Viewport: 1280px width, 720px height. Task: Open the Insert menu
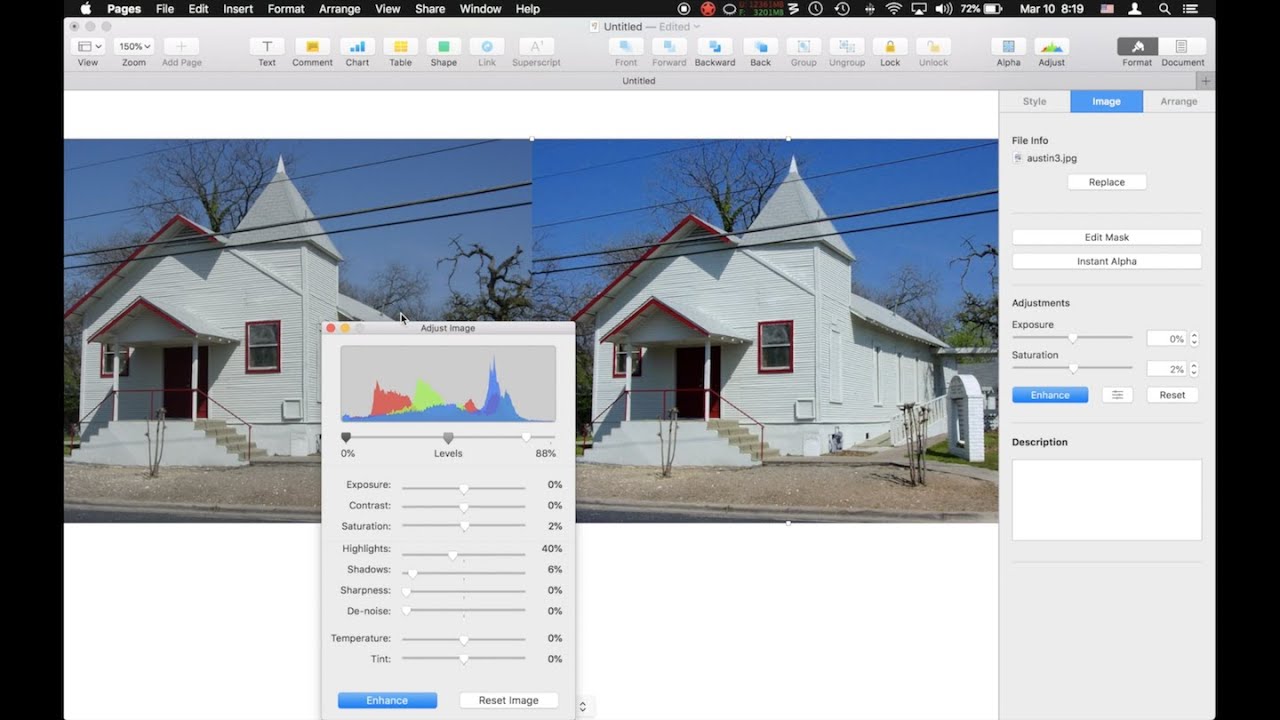coord(238,9)
